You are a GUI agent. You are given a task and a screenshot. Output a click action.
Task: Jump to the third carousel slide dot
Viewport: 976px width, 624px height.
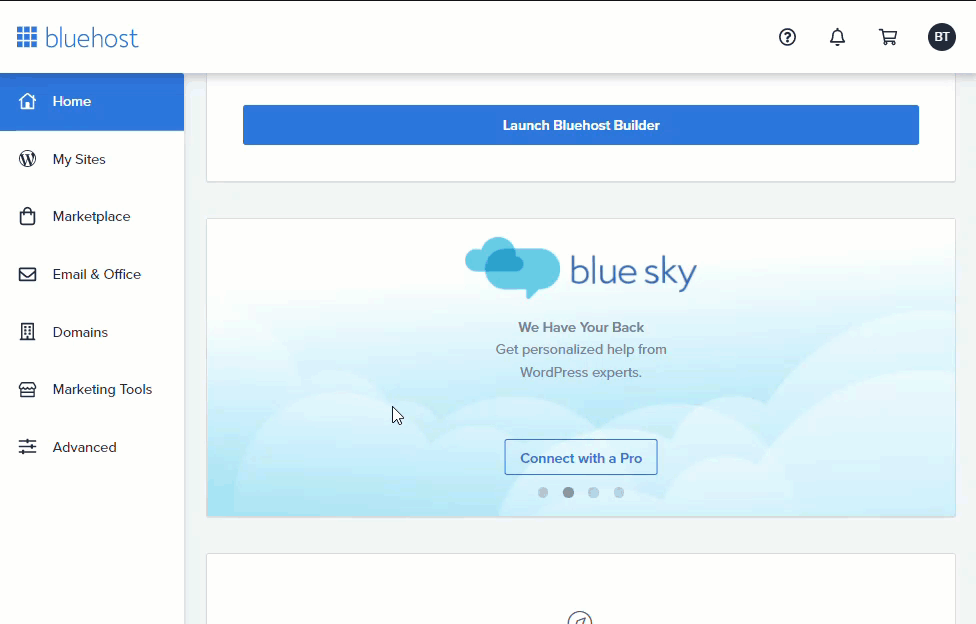(593, 492)
